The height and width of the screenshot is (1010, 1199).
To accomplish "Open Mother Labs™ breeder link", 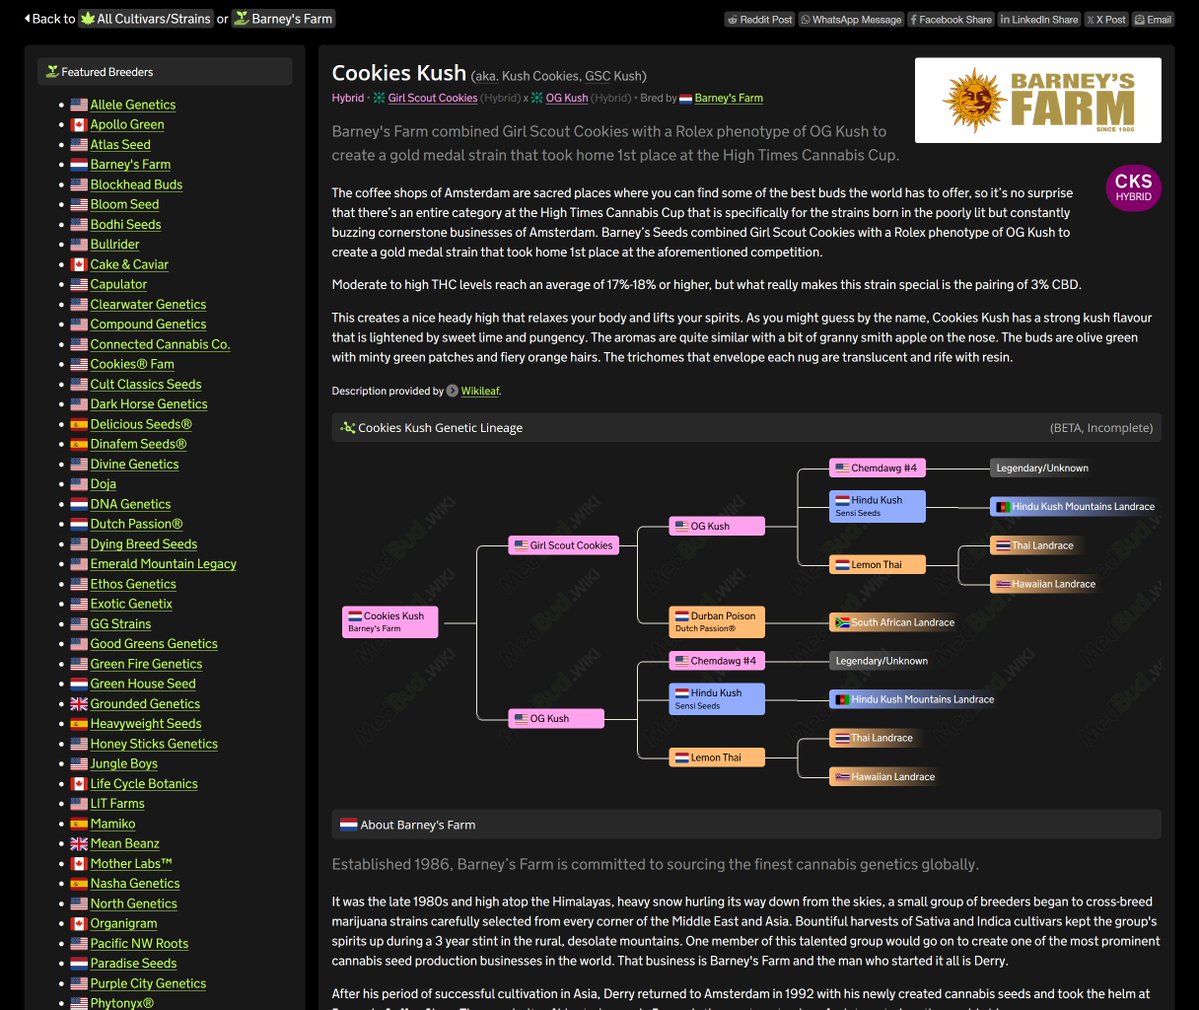I will pyautogui.click(x=131, y=863).
